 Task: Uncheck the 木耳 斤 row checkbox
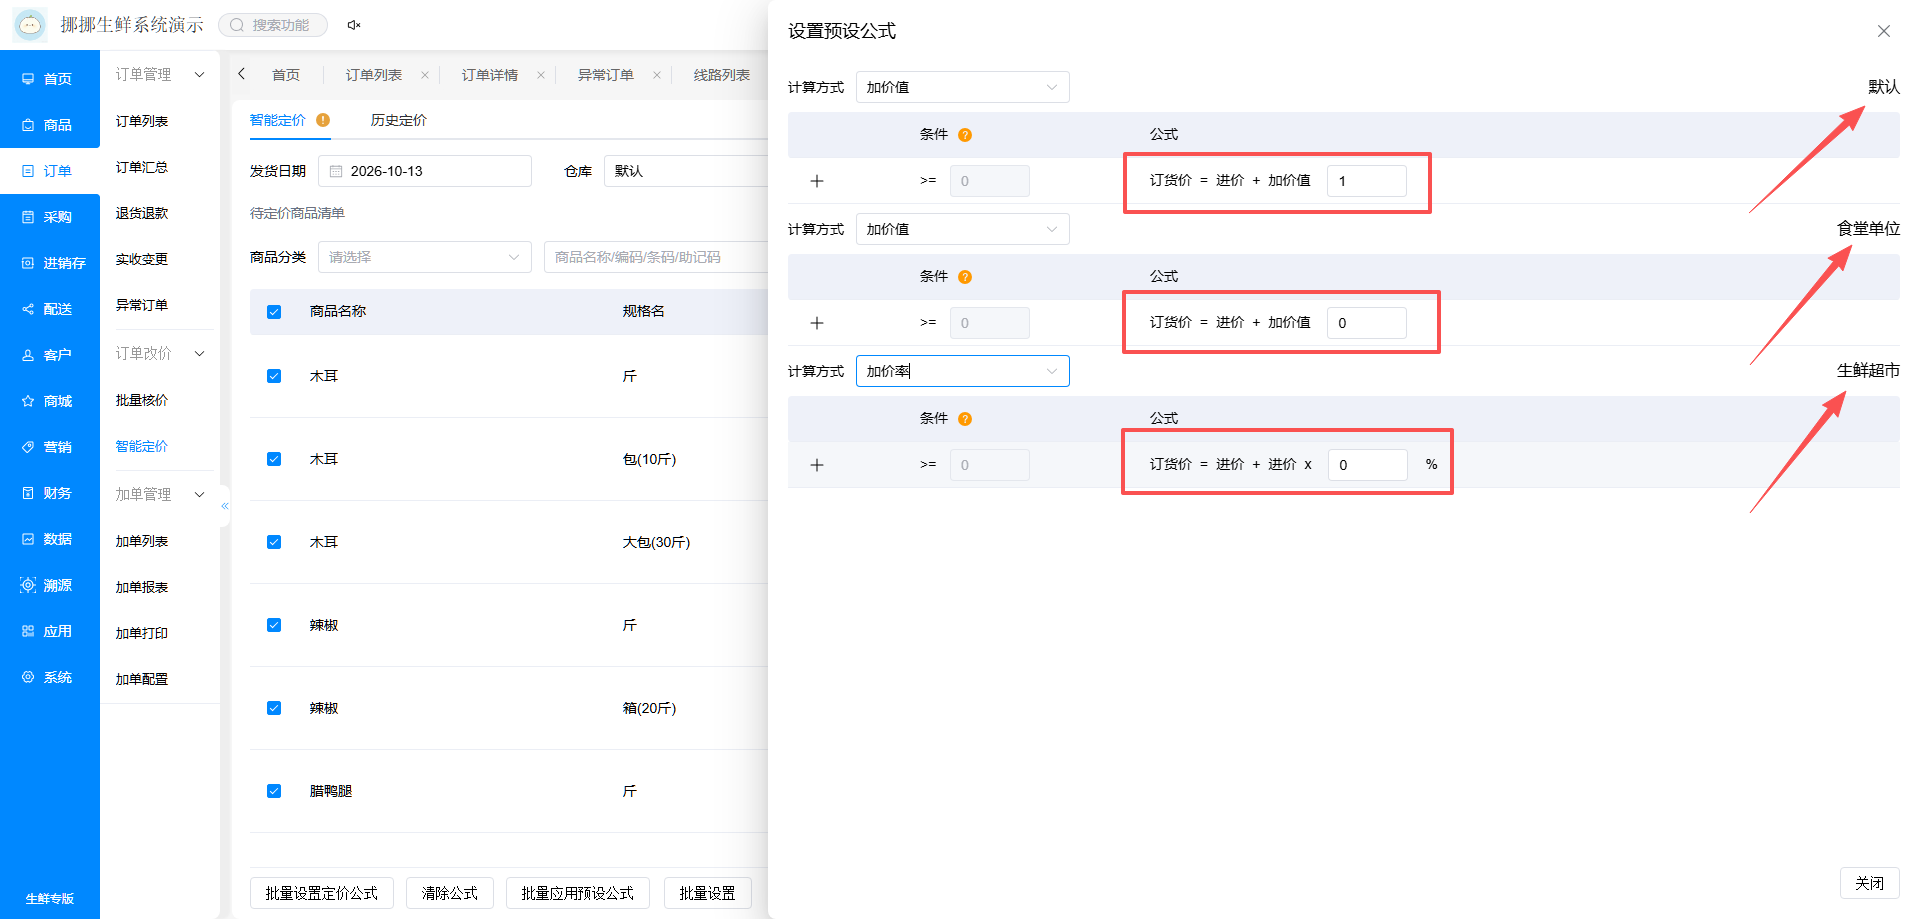click(274, 376)
